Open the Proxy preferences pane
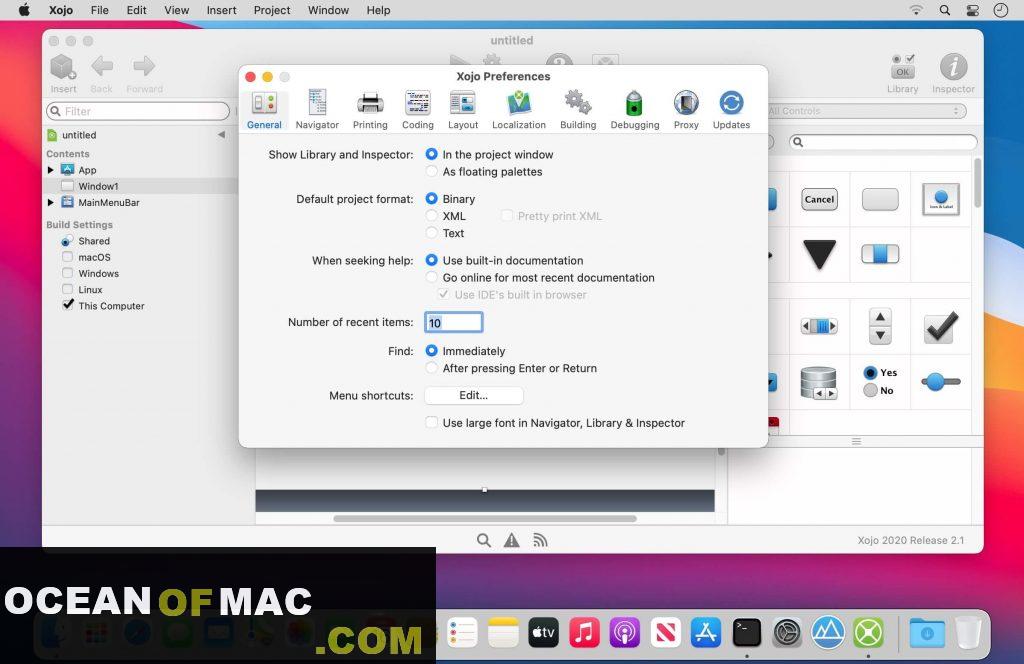This screenshot has height=664, width=1024. click(x=686, y=110)
